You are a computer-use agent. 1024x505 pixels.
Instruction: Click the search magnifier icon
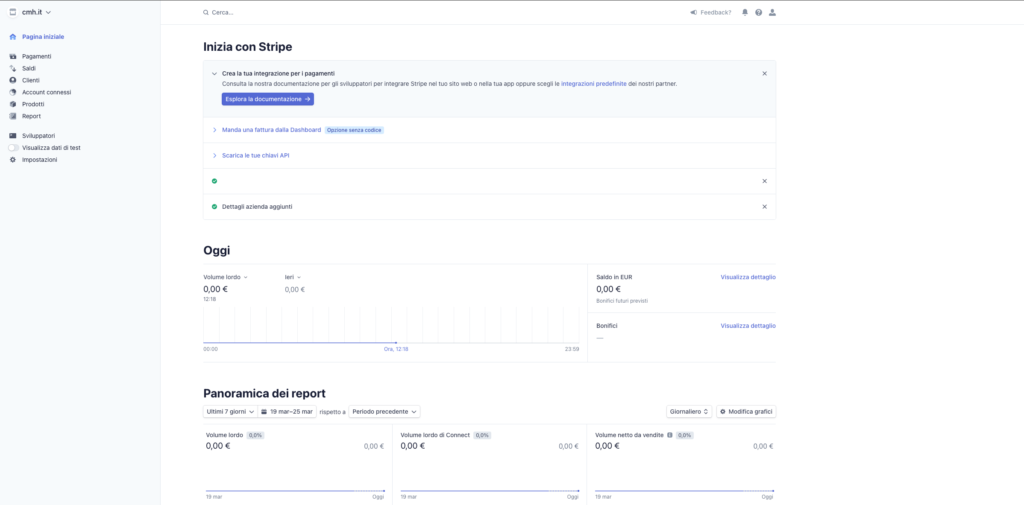206,12
